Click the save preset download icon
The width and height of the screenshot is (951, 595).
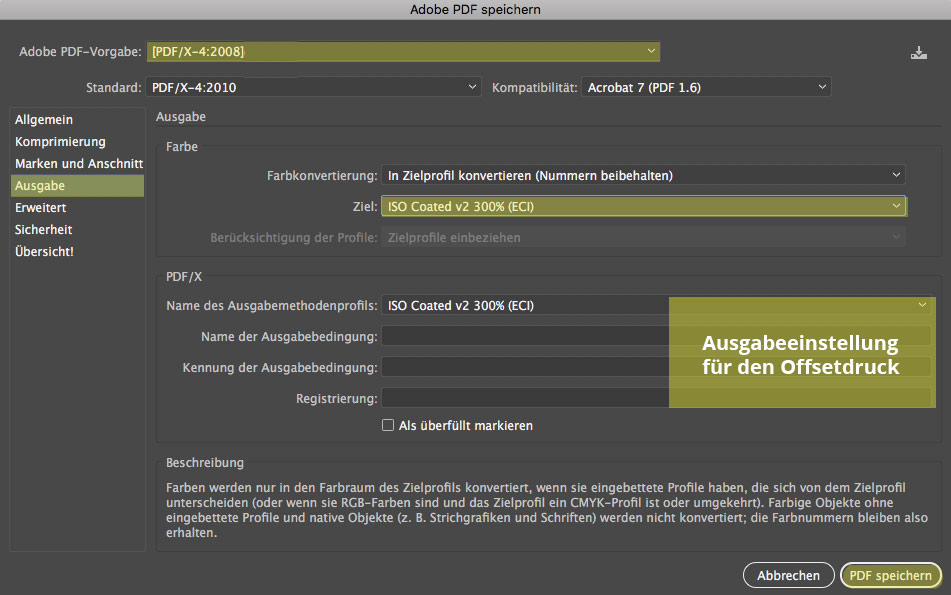918,53
